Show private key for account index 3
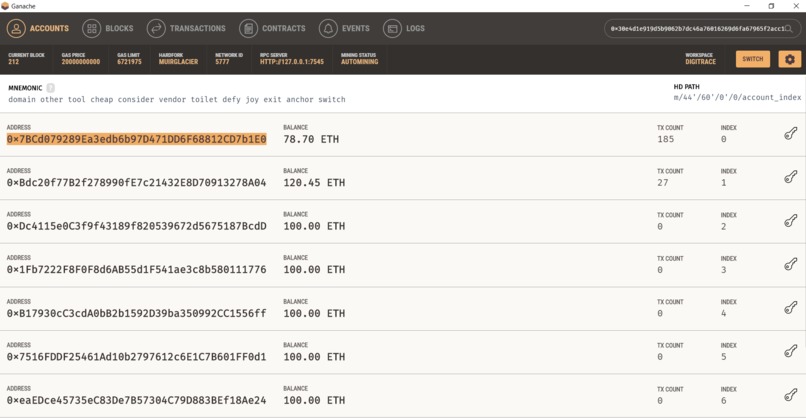This screenshot has height=418, width=806. pyautogui.click(x=791, y=264)
